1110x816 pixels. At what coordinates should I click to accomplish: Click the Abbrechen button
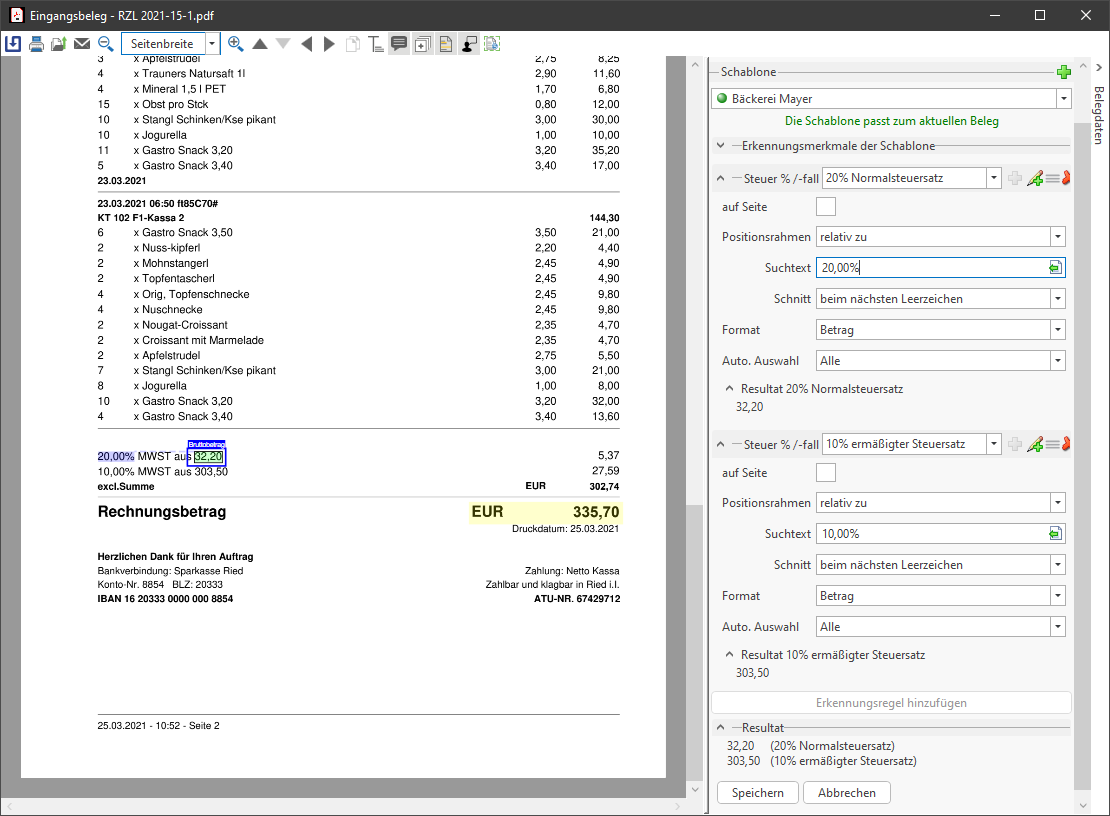tap(847, 793)
